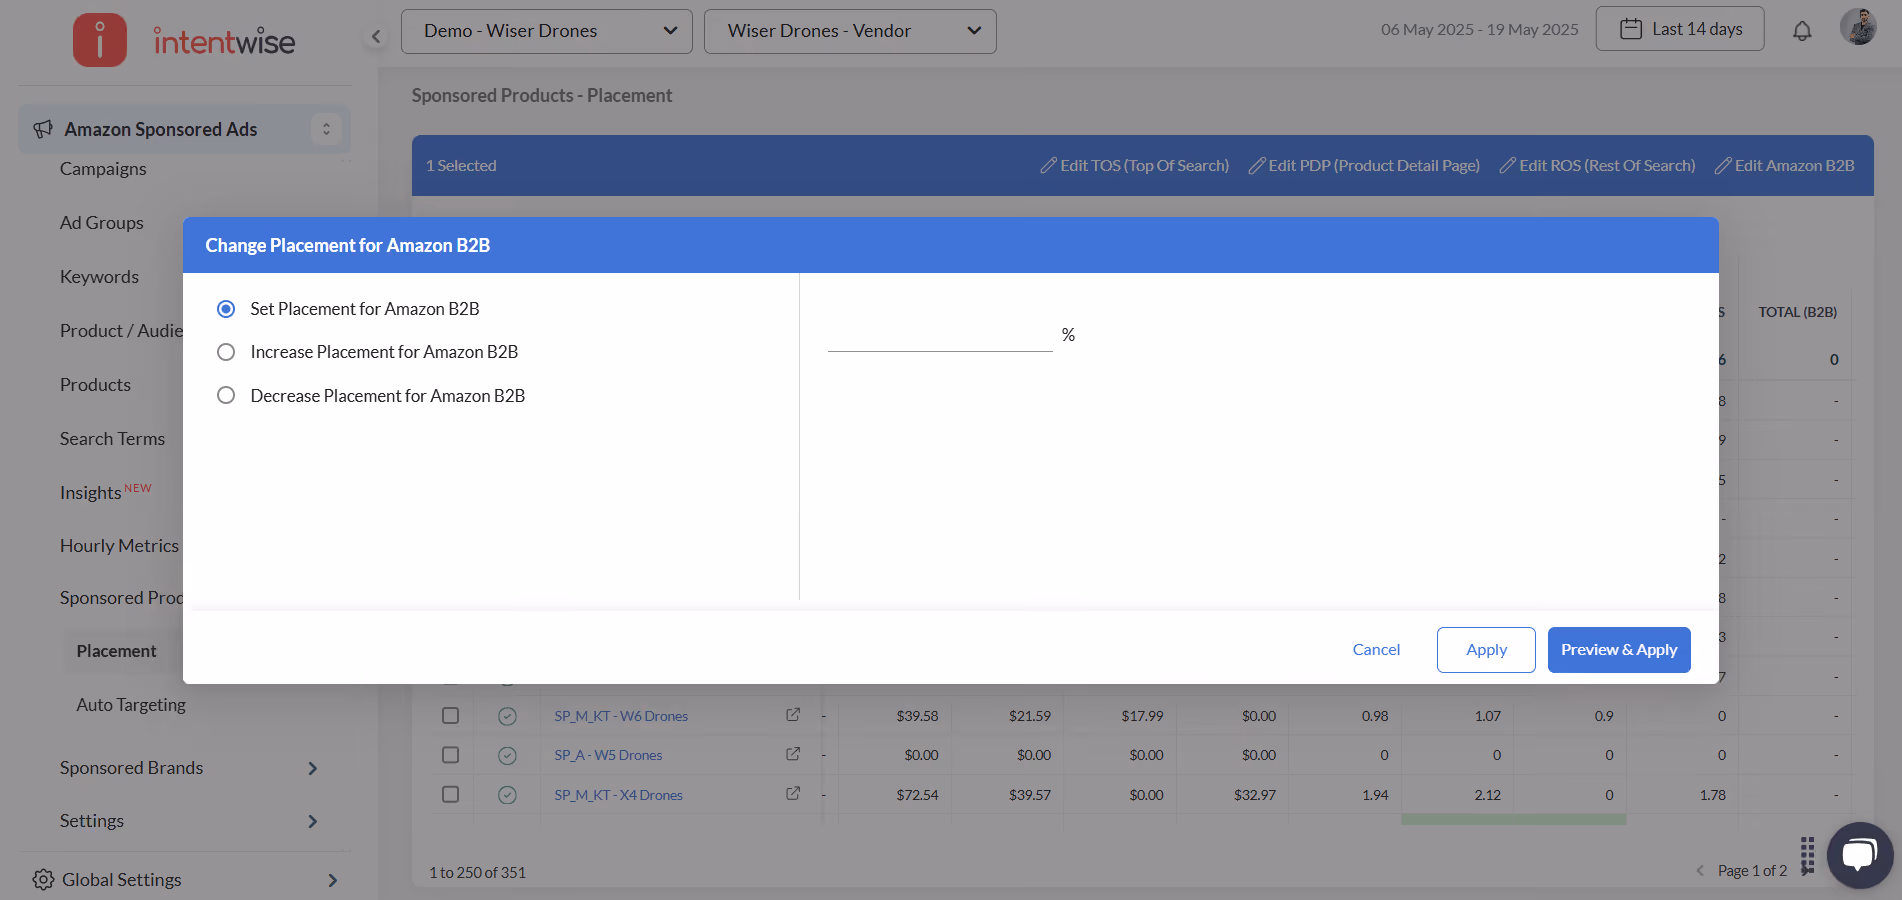This screenshot has width=1902, height=900.
Task: Go to previous page arrow
Action: point(1700,871)
